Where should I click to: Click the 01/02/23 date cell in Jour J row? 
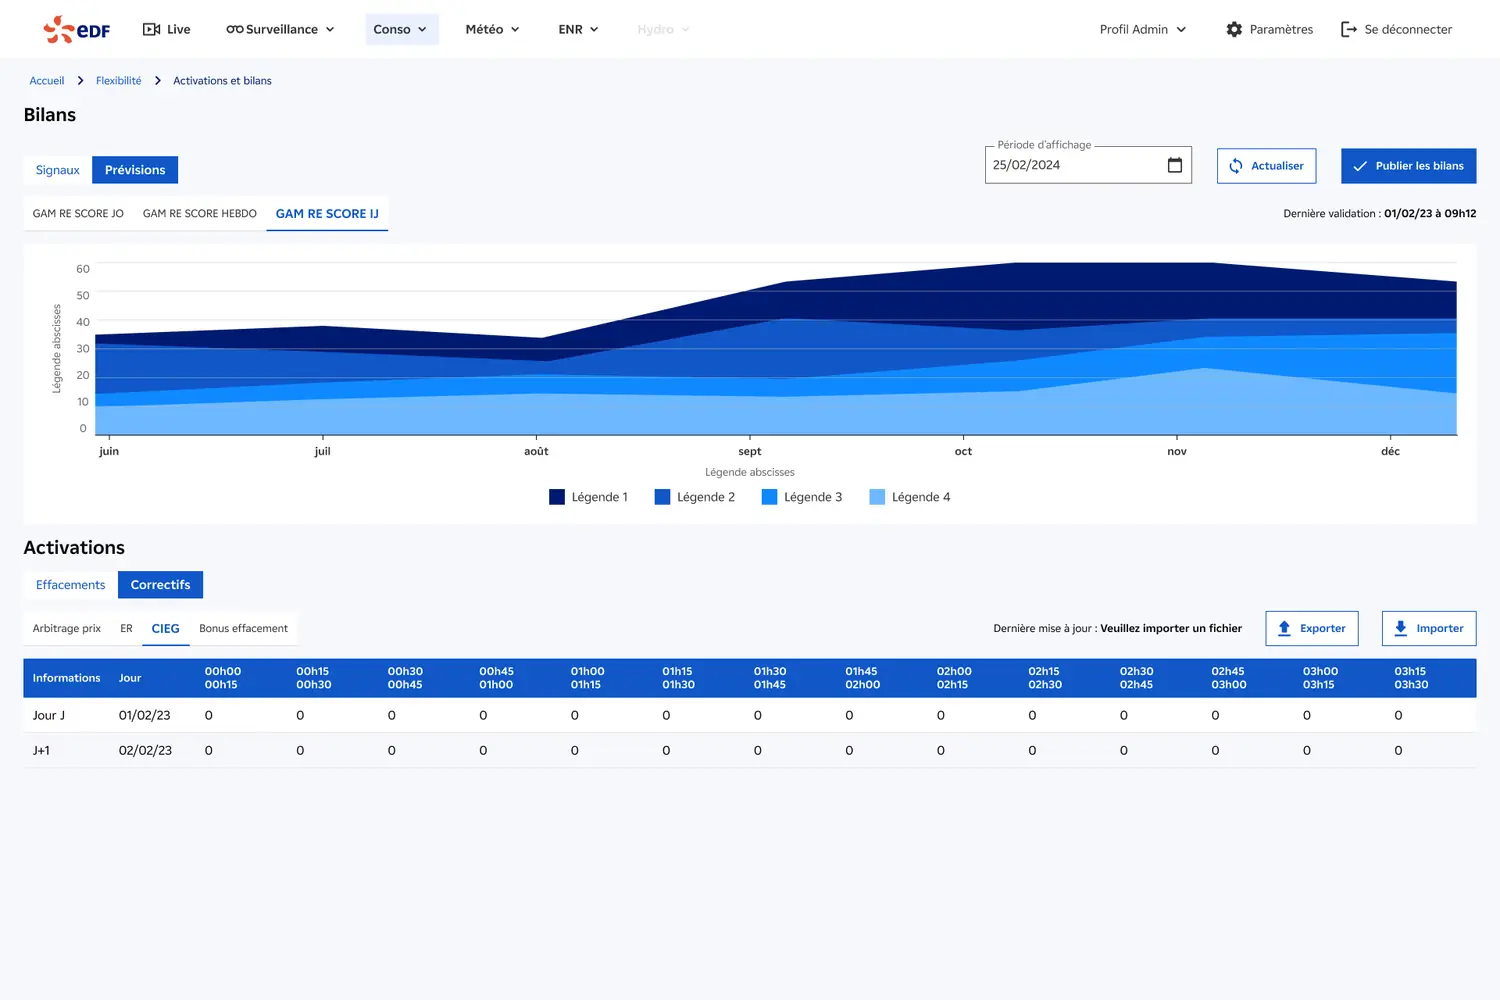coord(145,716)
